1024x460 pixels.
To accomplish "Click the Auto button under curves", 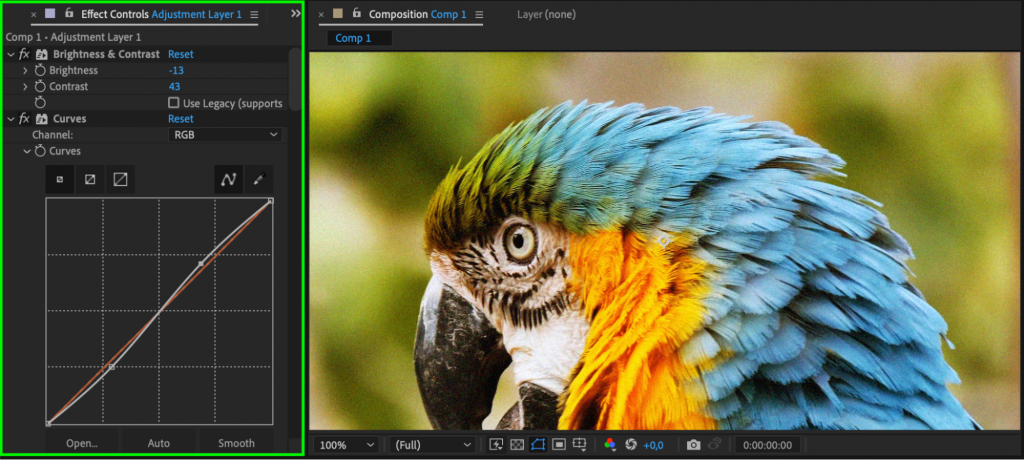I will coord(158,443).
